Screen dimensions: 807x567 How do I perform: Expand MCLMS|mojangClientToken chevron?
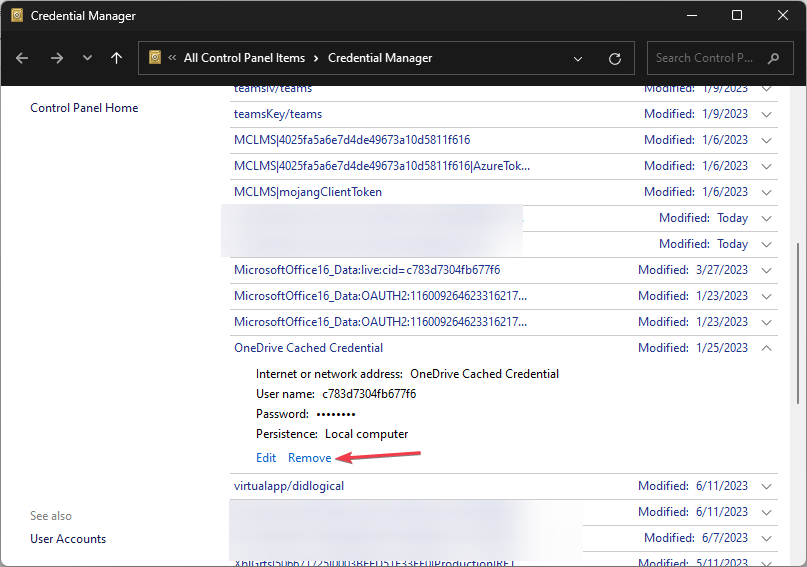click(766, 192)
